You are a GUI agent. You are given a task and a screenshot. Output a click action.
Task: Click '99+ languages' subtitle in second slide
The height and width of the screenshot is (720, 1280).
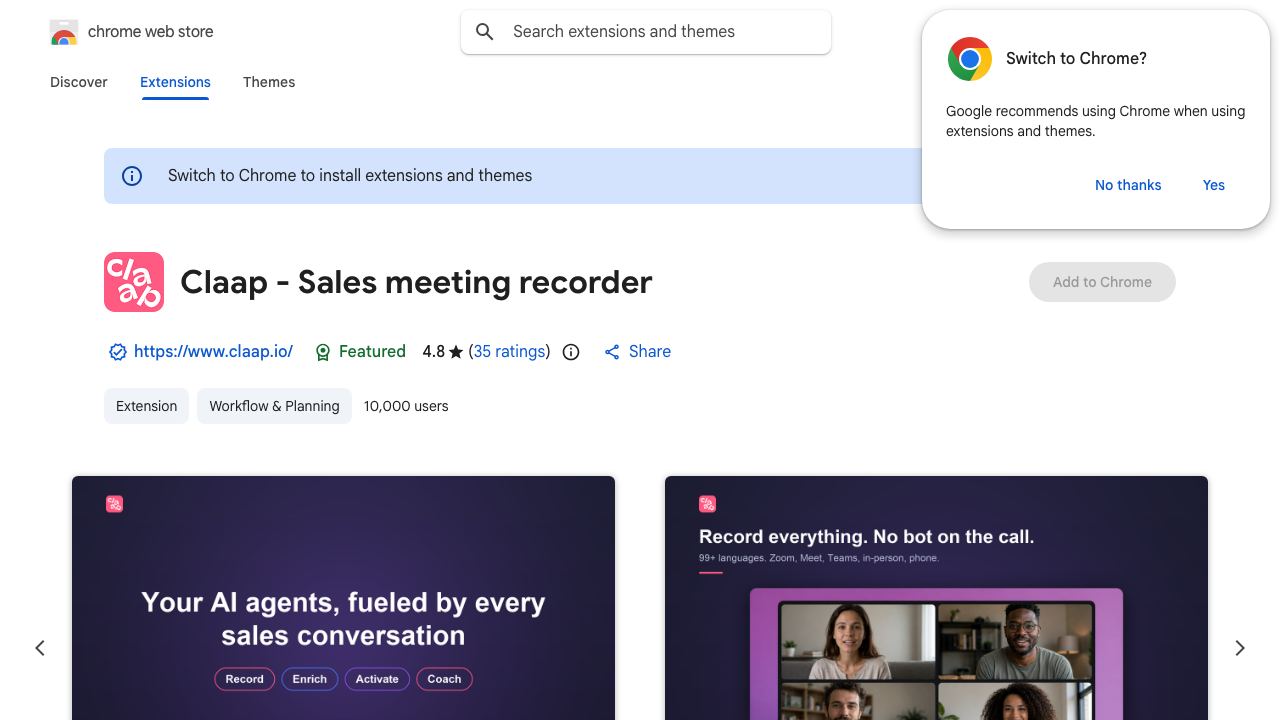pyautogui.click(x=819, y=558)
